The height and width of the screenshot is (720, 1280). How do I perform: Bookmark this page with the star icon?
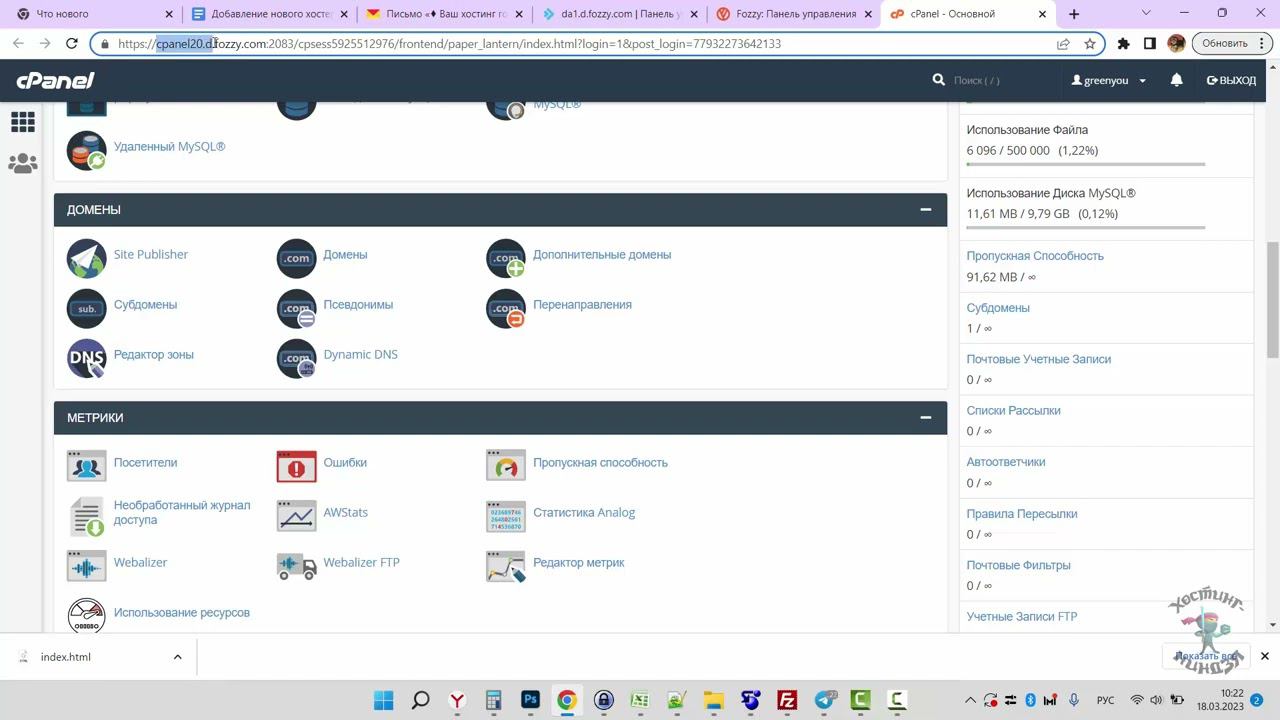pyautogui.click(x=1090, y=43)
